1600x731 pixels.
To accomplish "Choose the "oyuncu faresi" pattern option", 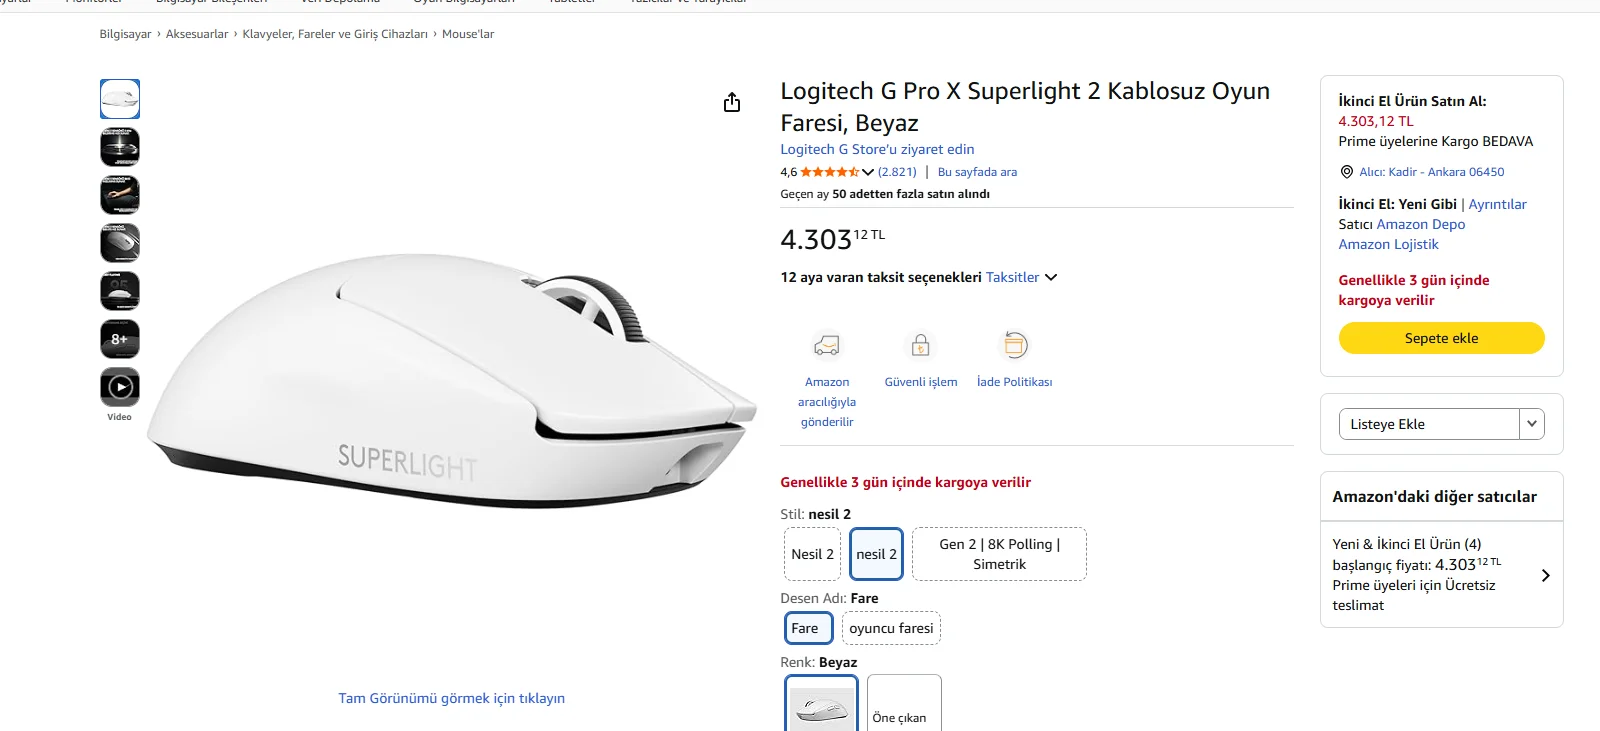I will (x=891, y=628).
